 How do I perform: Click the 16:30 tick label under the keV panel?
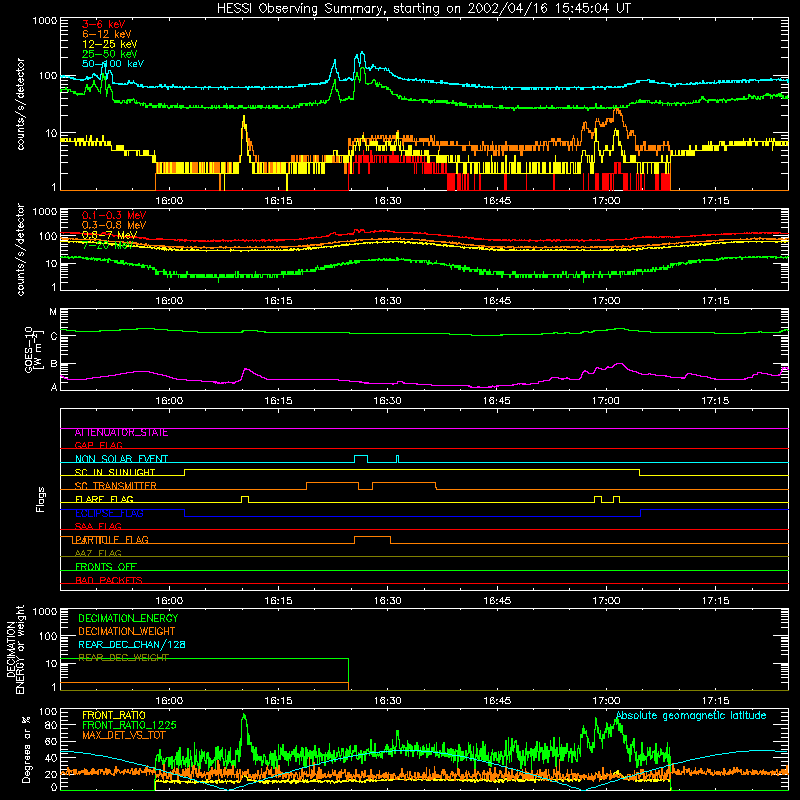pos(388,201)
